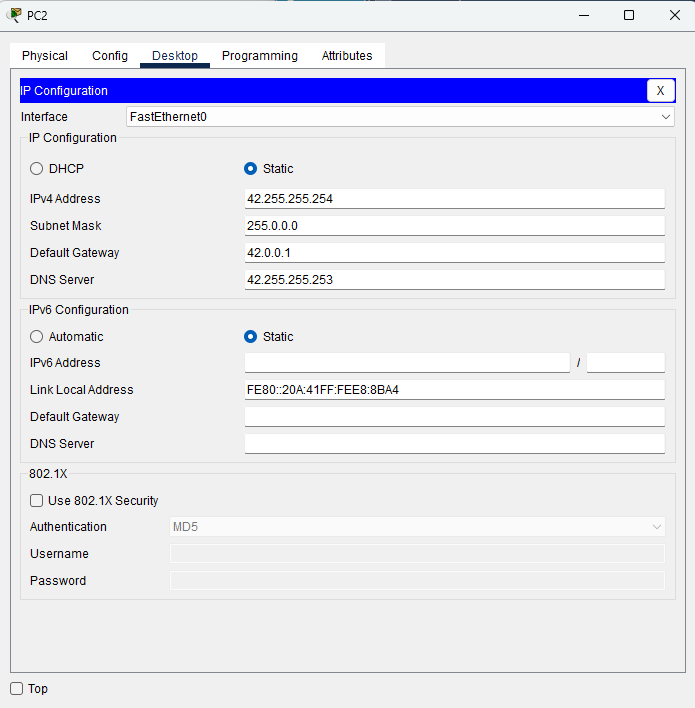695x708 pixels.
Task: Click the IPv4 Default Gateway field
Action: (454, 253)
